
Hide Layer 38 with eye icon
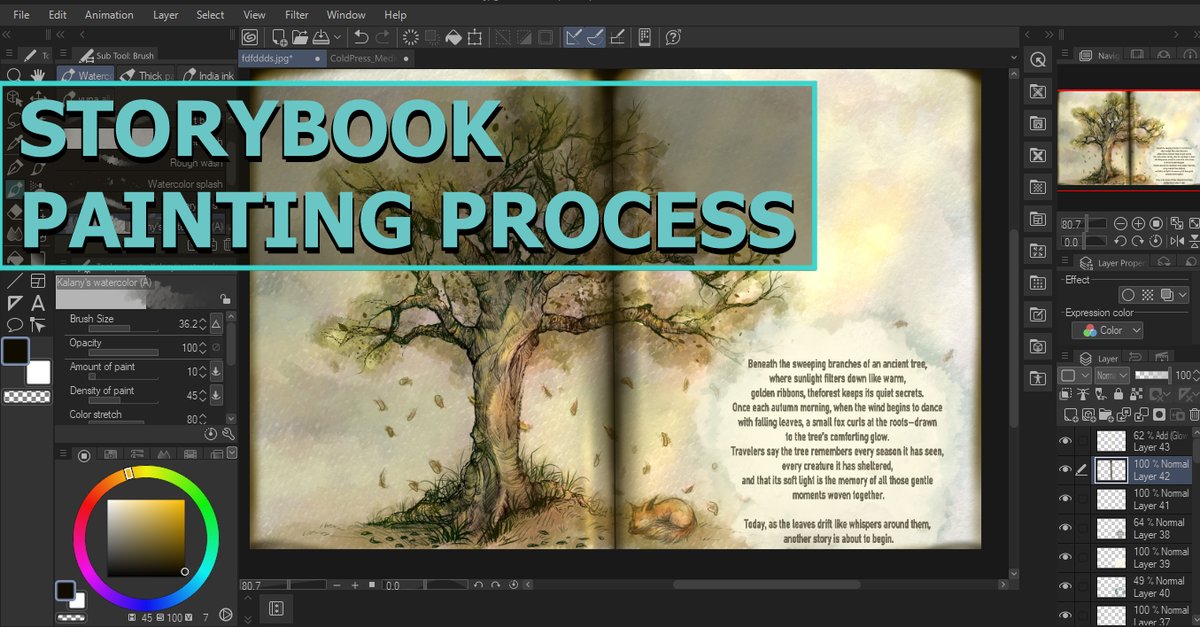[x=1065, y=528]
